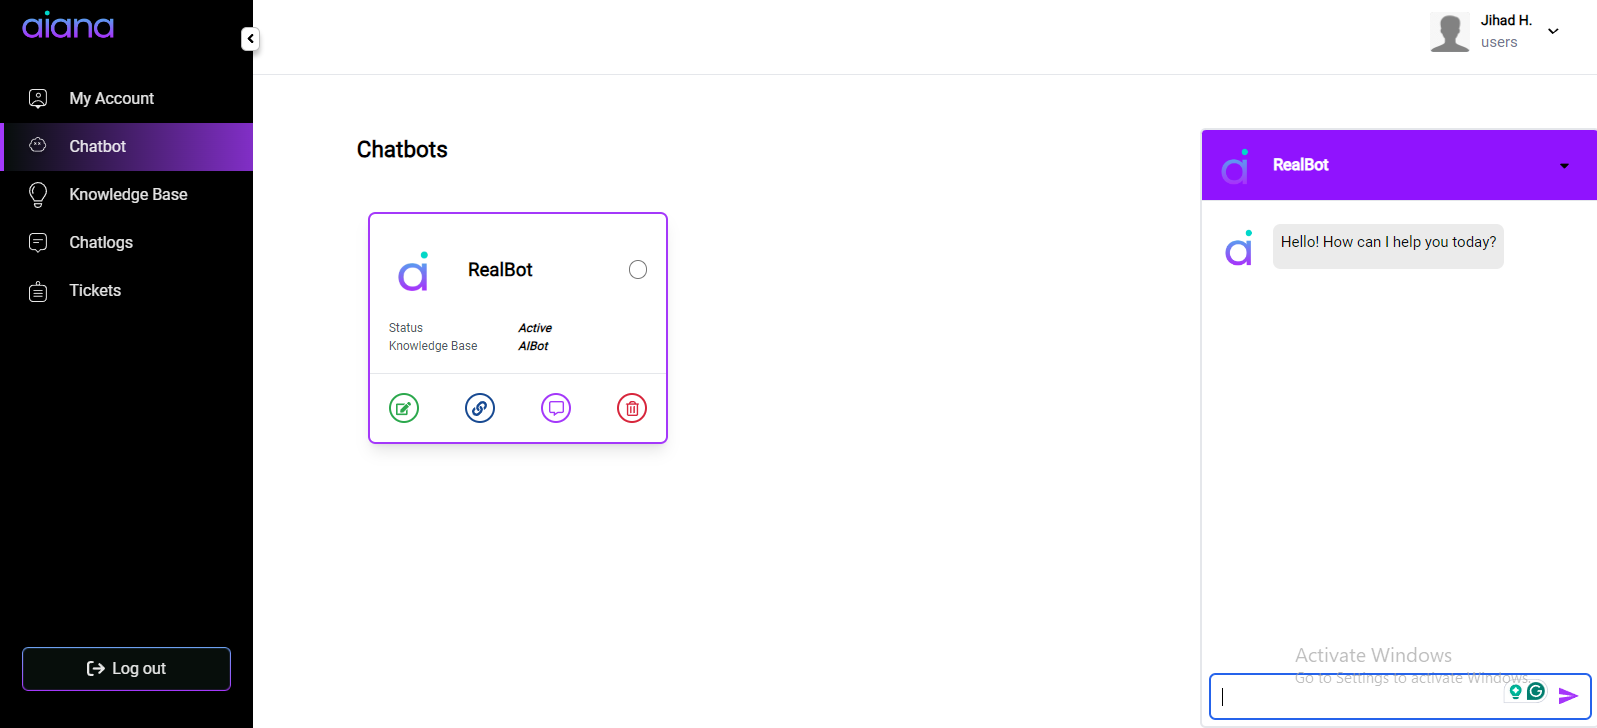
Task: Expand the Jihad H. user dropdown
Action: [1553, 31]
